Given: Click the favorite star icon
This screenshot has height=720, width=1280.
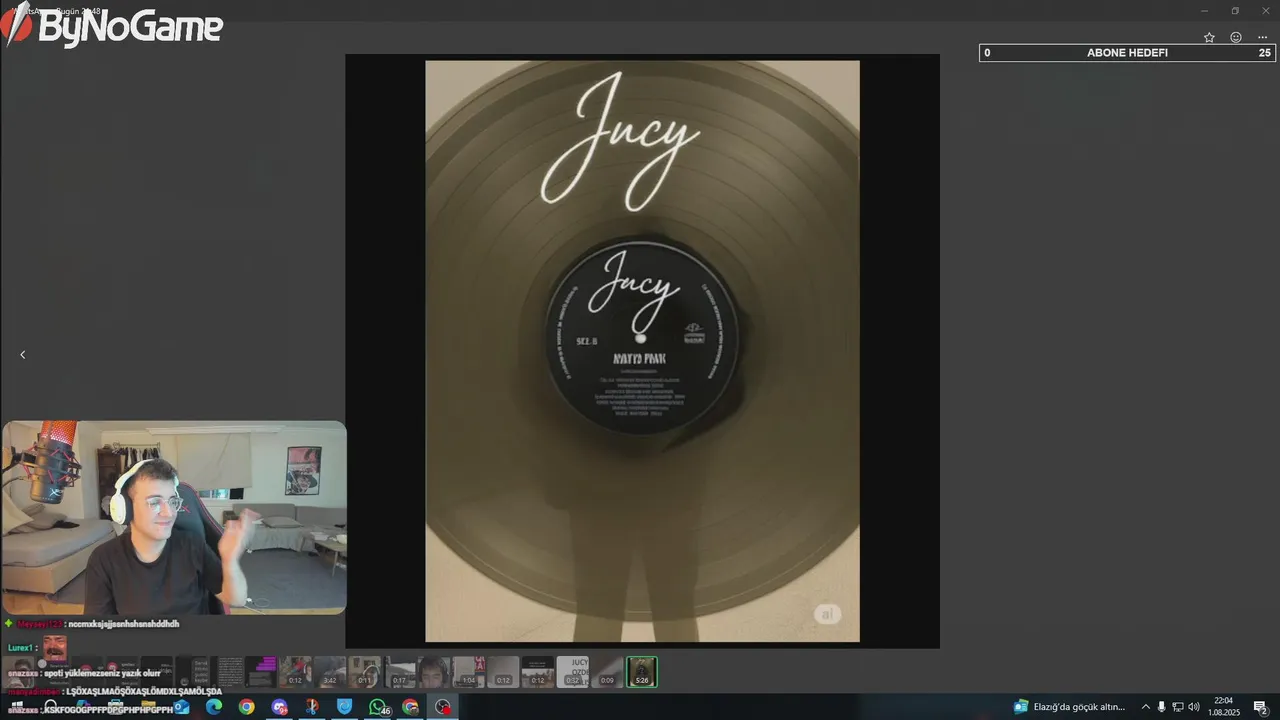Looking at the screenshot, I should tap(1209, 37).
